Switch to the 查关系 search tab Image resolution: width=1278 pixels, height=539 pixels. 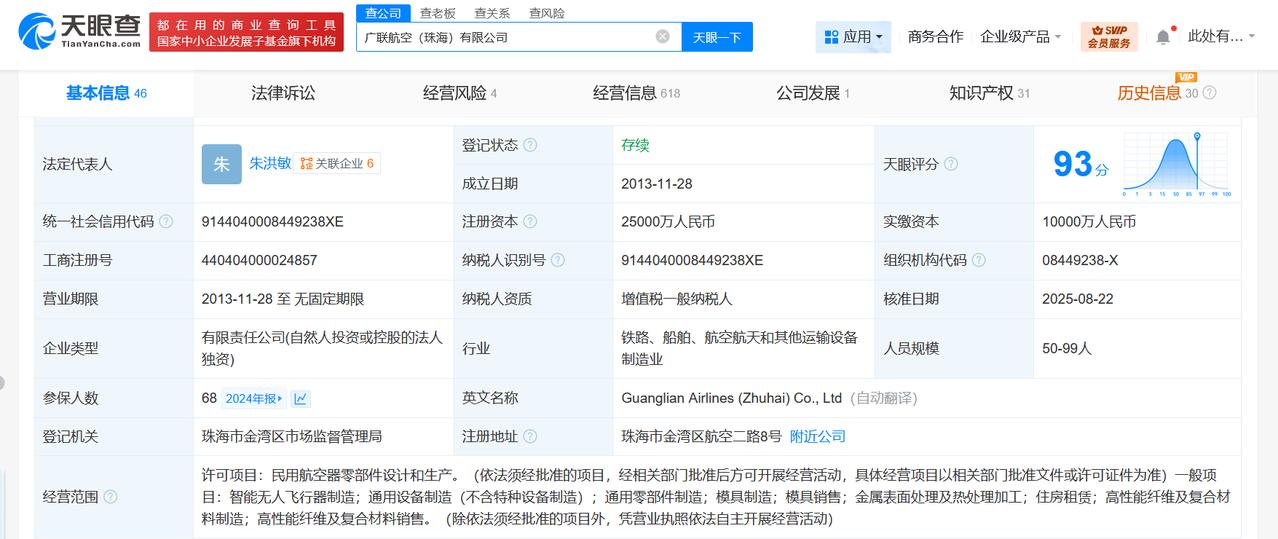(x=492, y=13)
